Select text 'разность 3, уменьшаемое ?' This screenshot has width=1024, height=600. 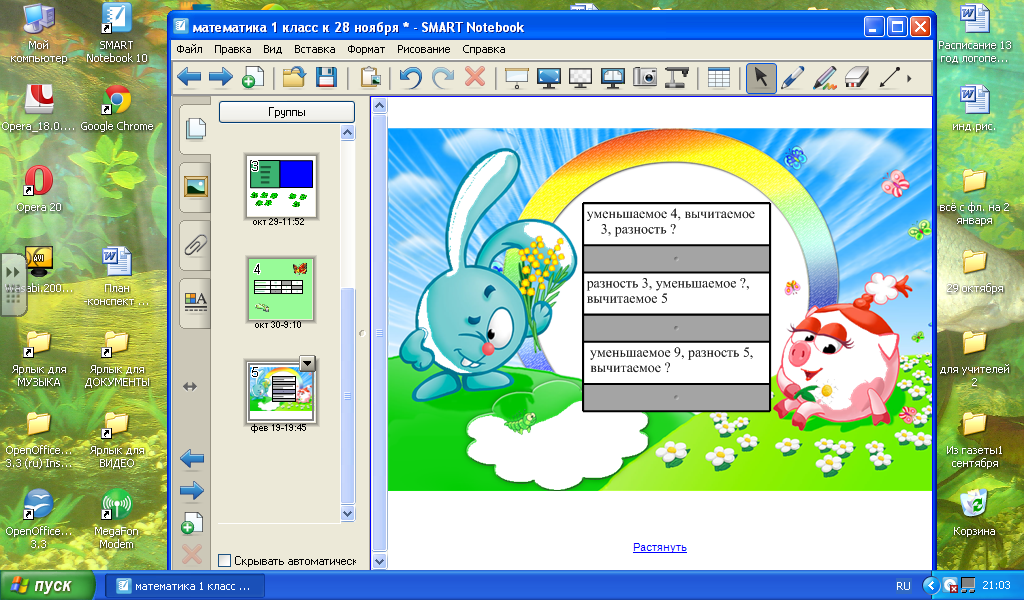(x=668, y=283)
